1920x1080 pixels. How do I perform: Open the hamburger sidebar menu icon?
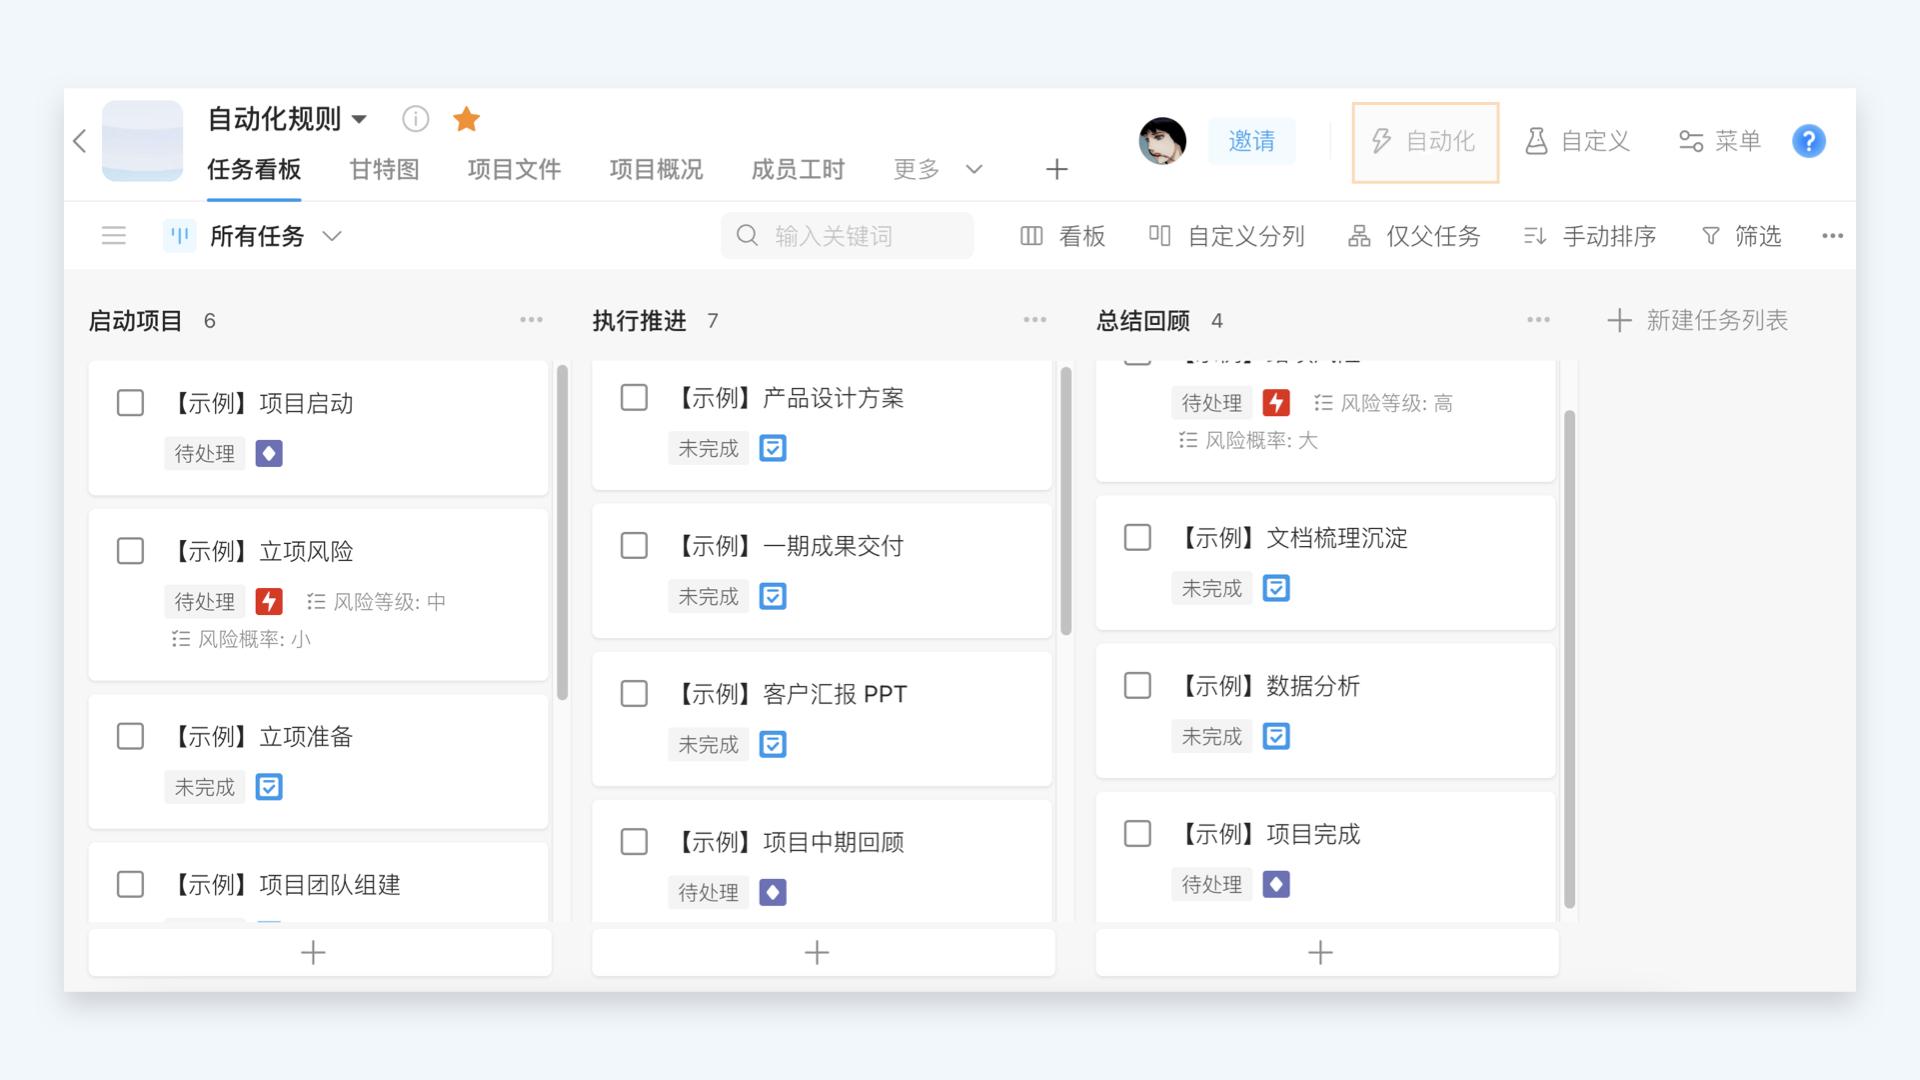coord(114,236)
